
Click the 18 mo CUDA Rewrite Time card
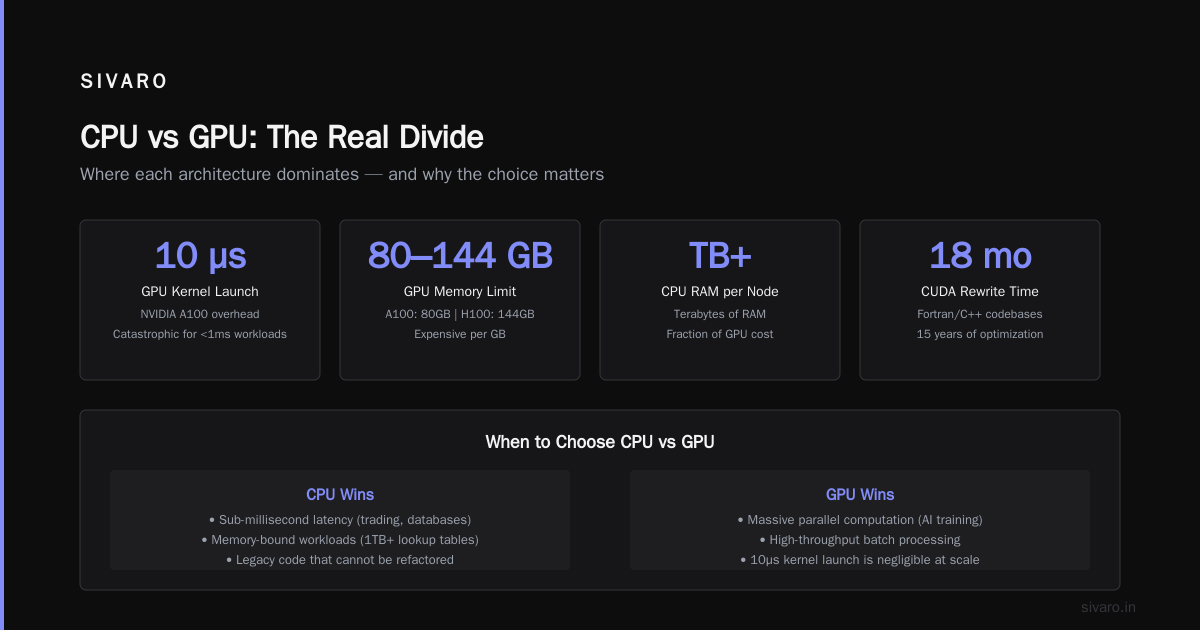[x=980, y=300]
